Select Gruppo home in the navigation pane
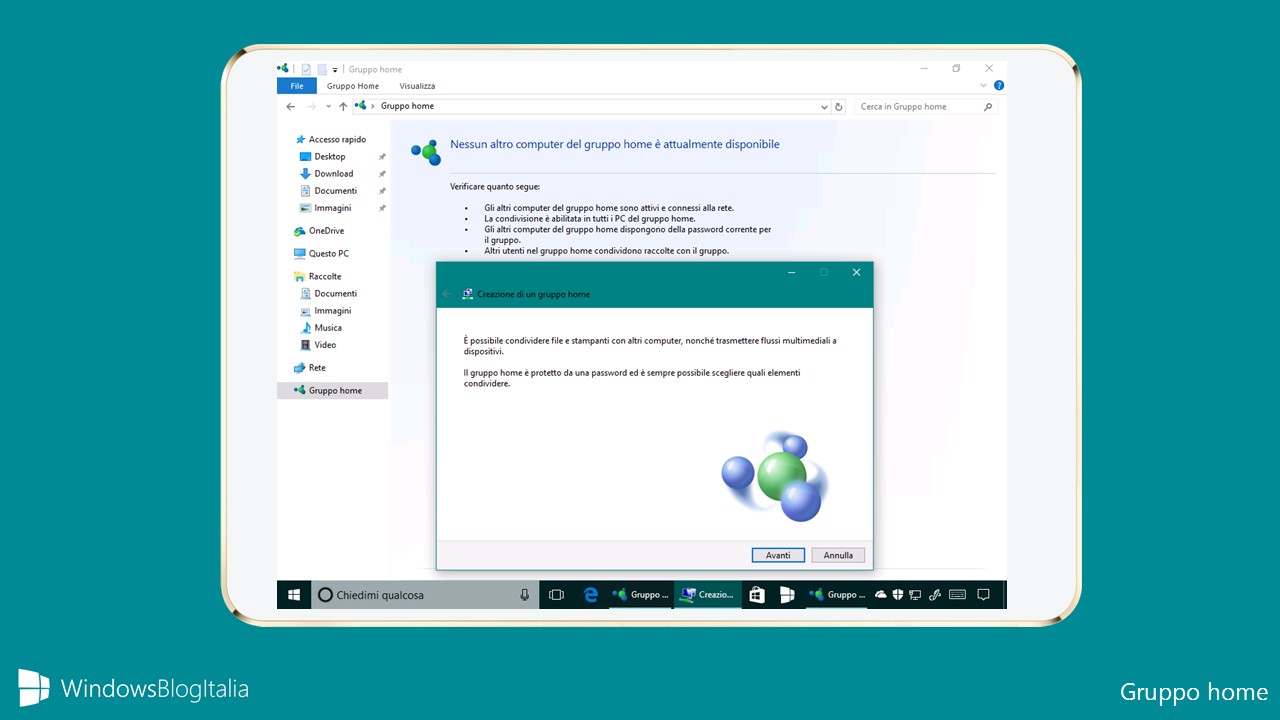The width and height of the screenshot is (1280, 720). [333, 390]
